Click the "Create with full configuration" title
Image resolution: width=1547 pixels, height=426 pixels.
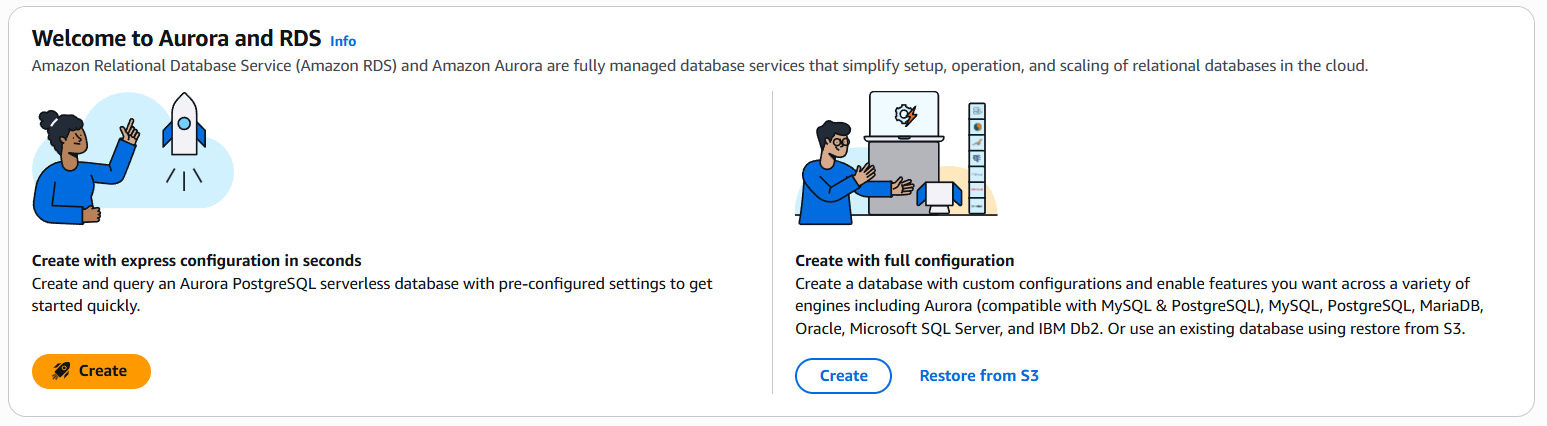click(x=905, y=260)
